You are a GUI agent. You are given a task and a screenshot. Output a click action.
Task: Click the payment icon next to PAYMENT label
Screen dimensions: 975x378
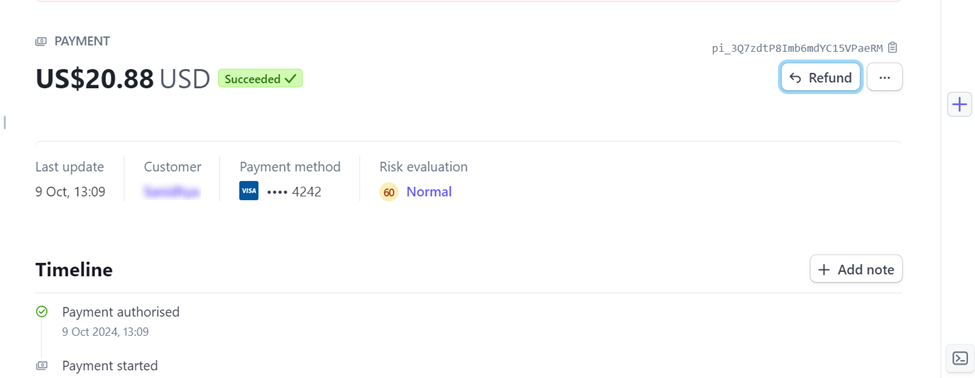(41, 42)
